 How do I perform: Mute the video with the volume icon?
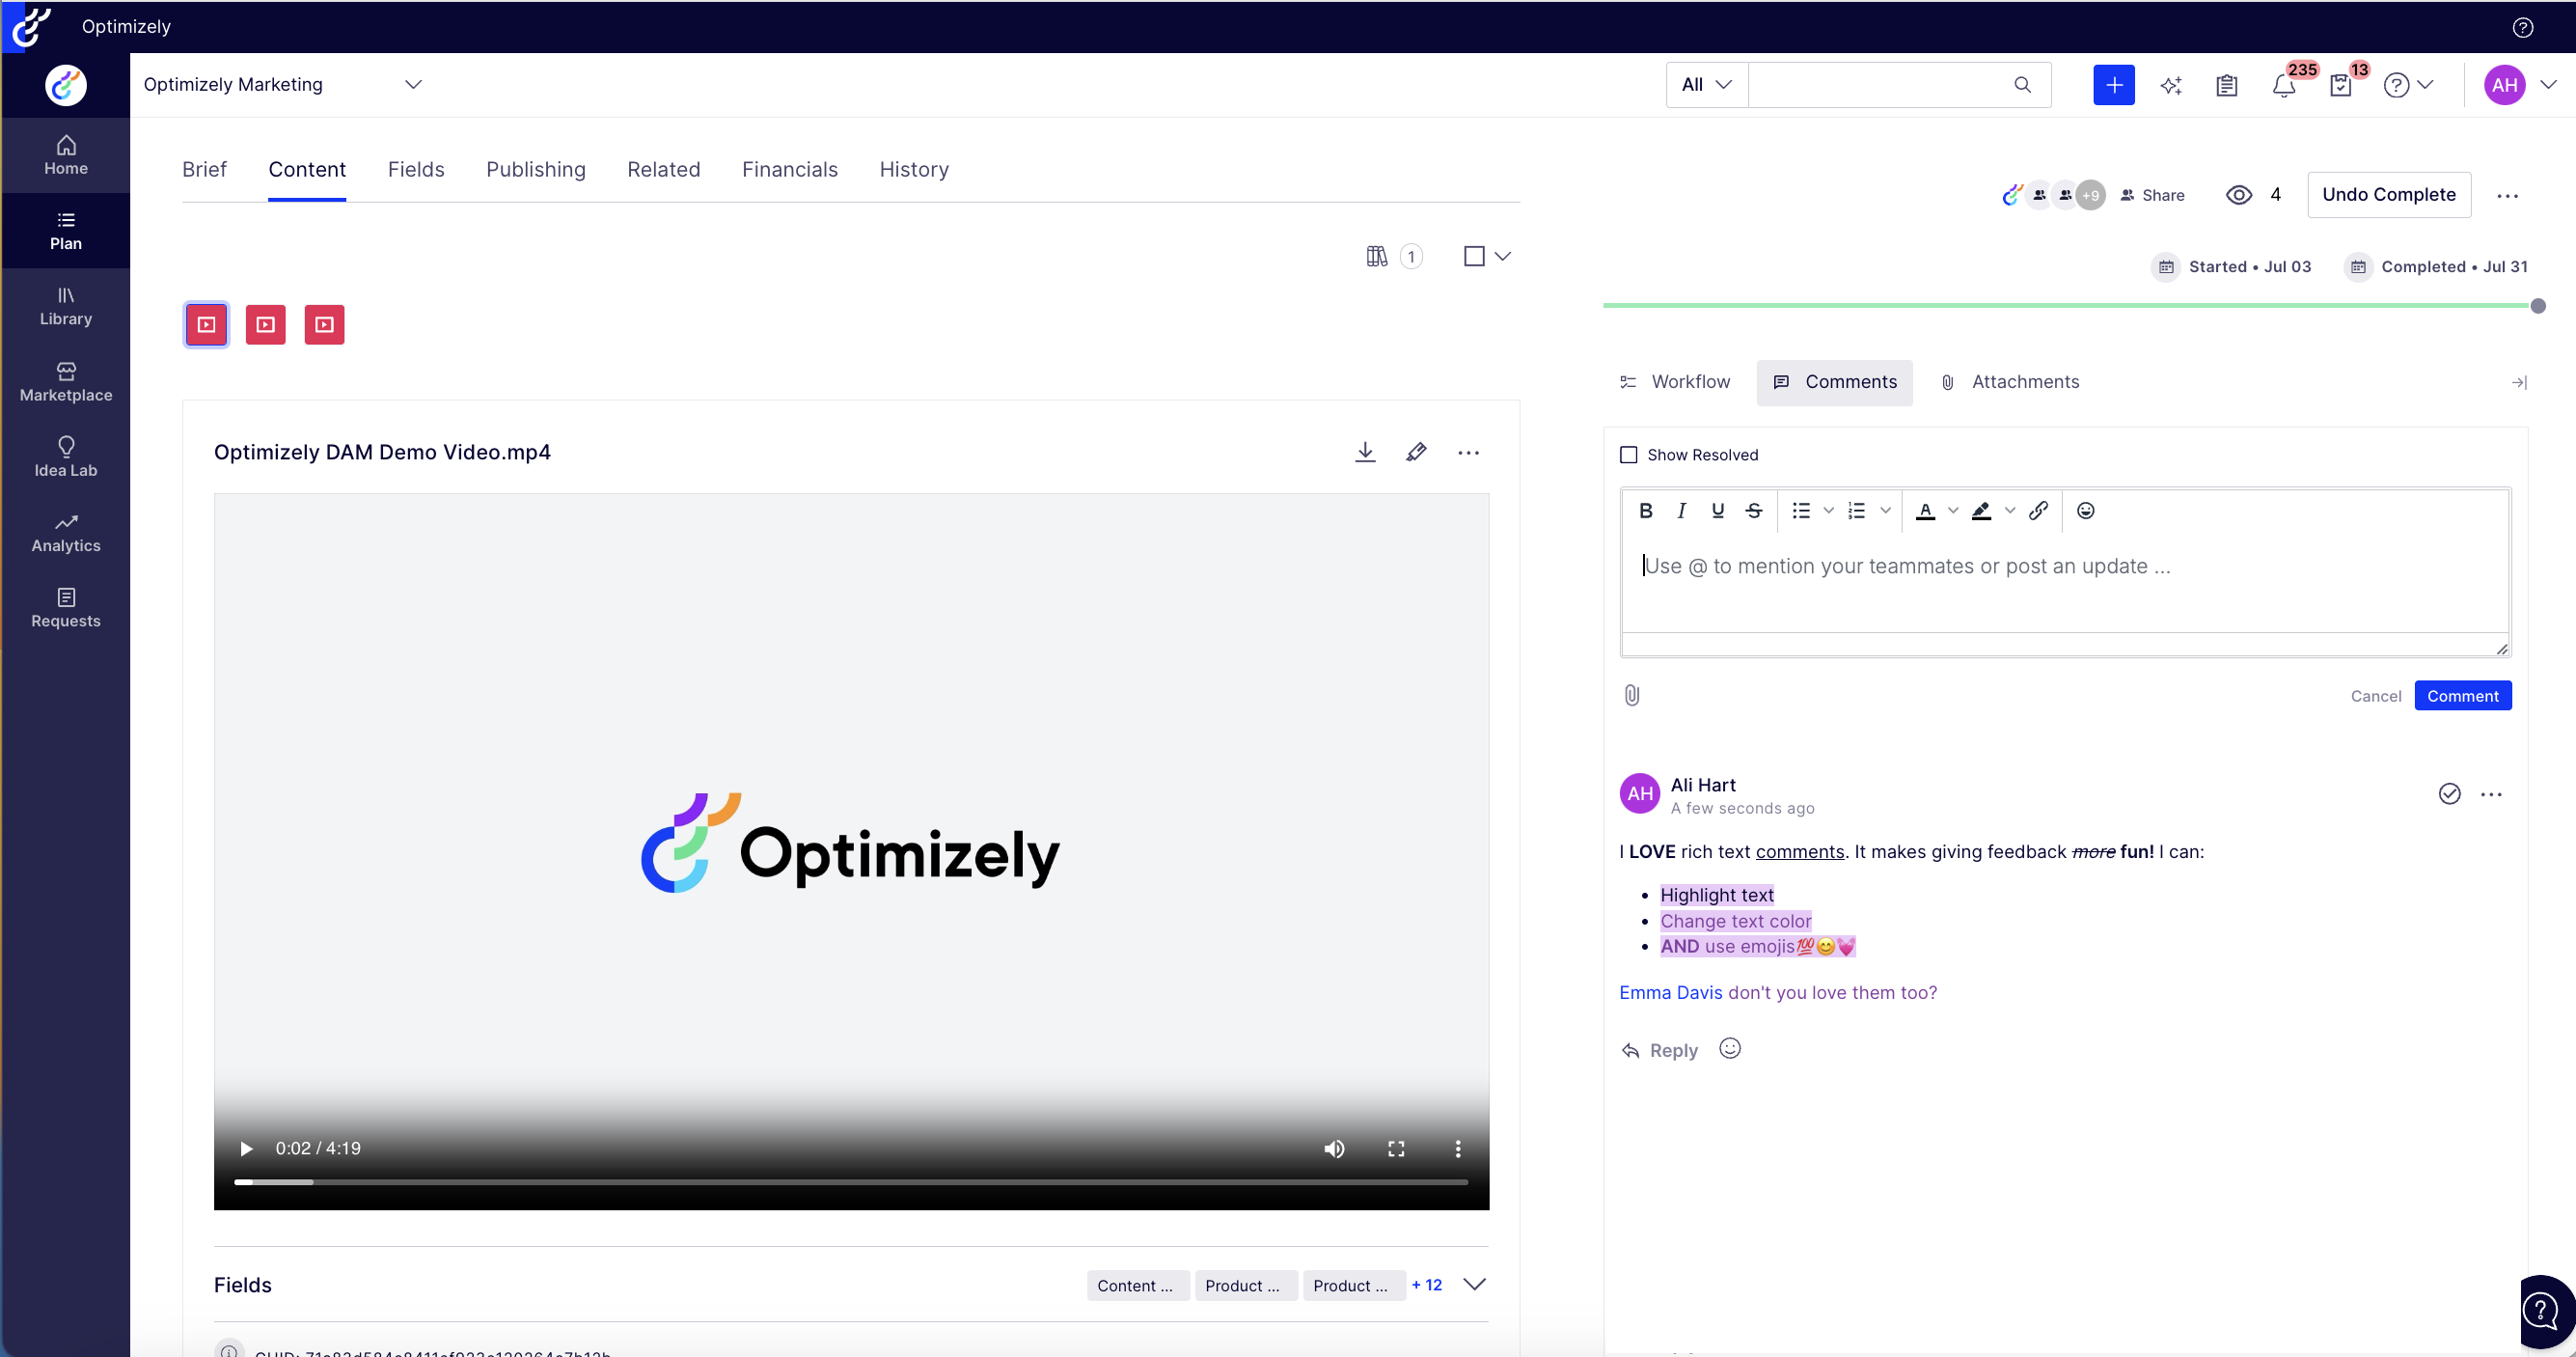pos(1334,1149)
